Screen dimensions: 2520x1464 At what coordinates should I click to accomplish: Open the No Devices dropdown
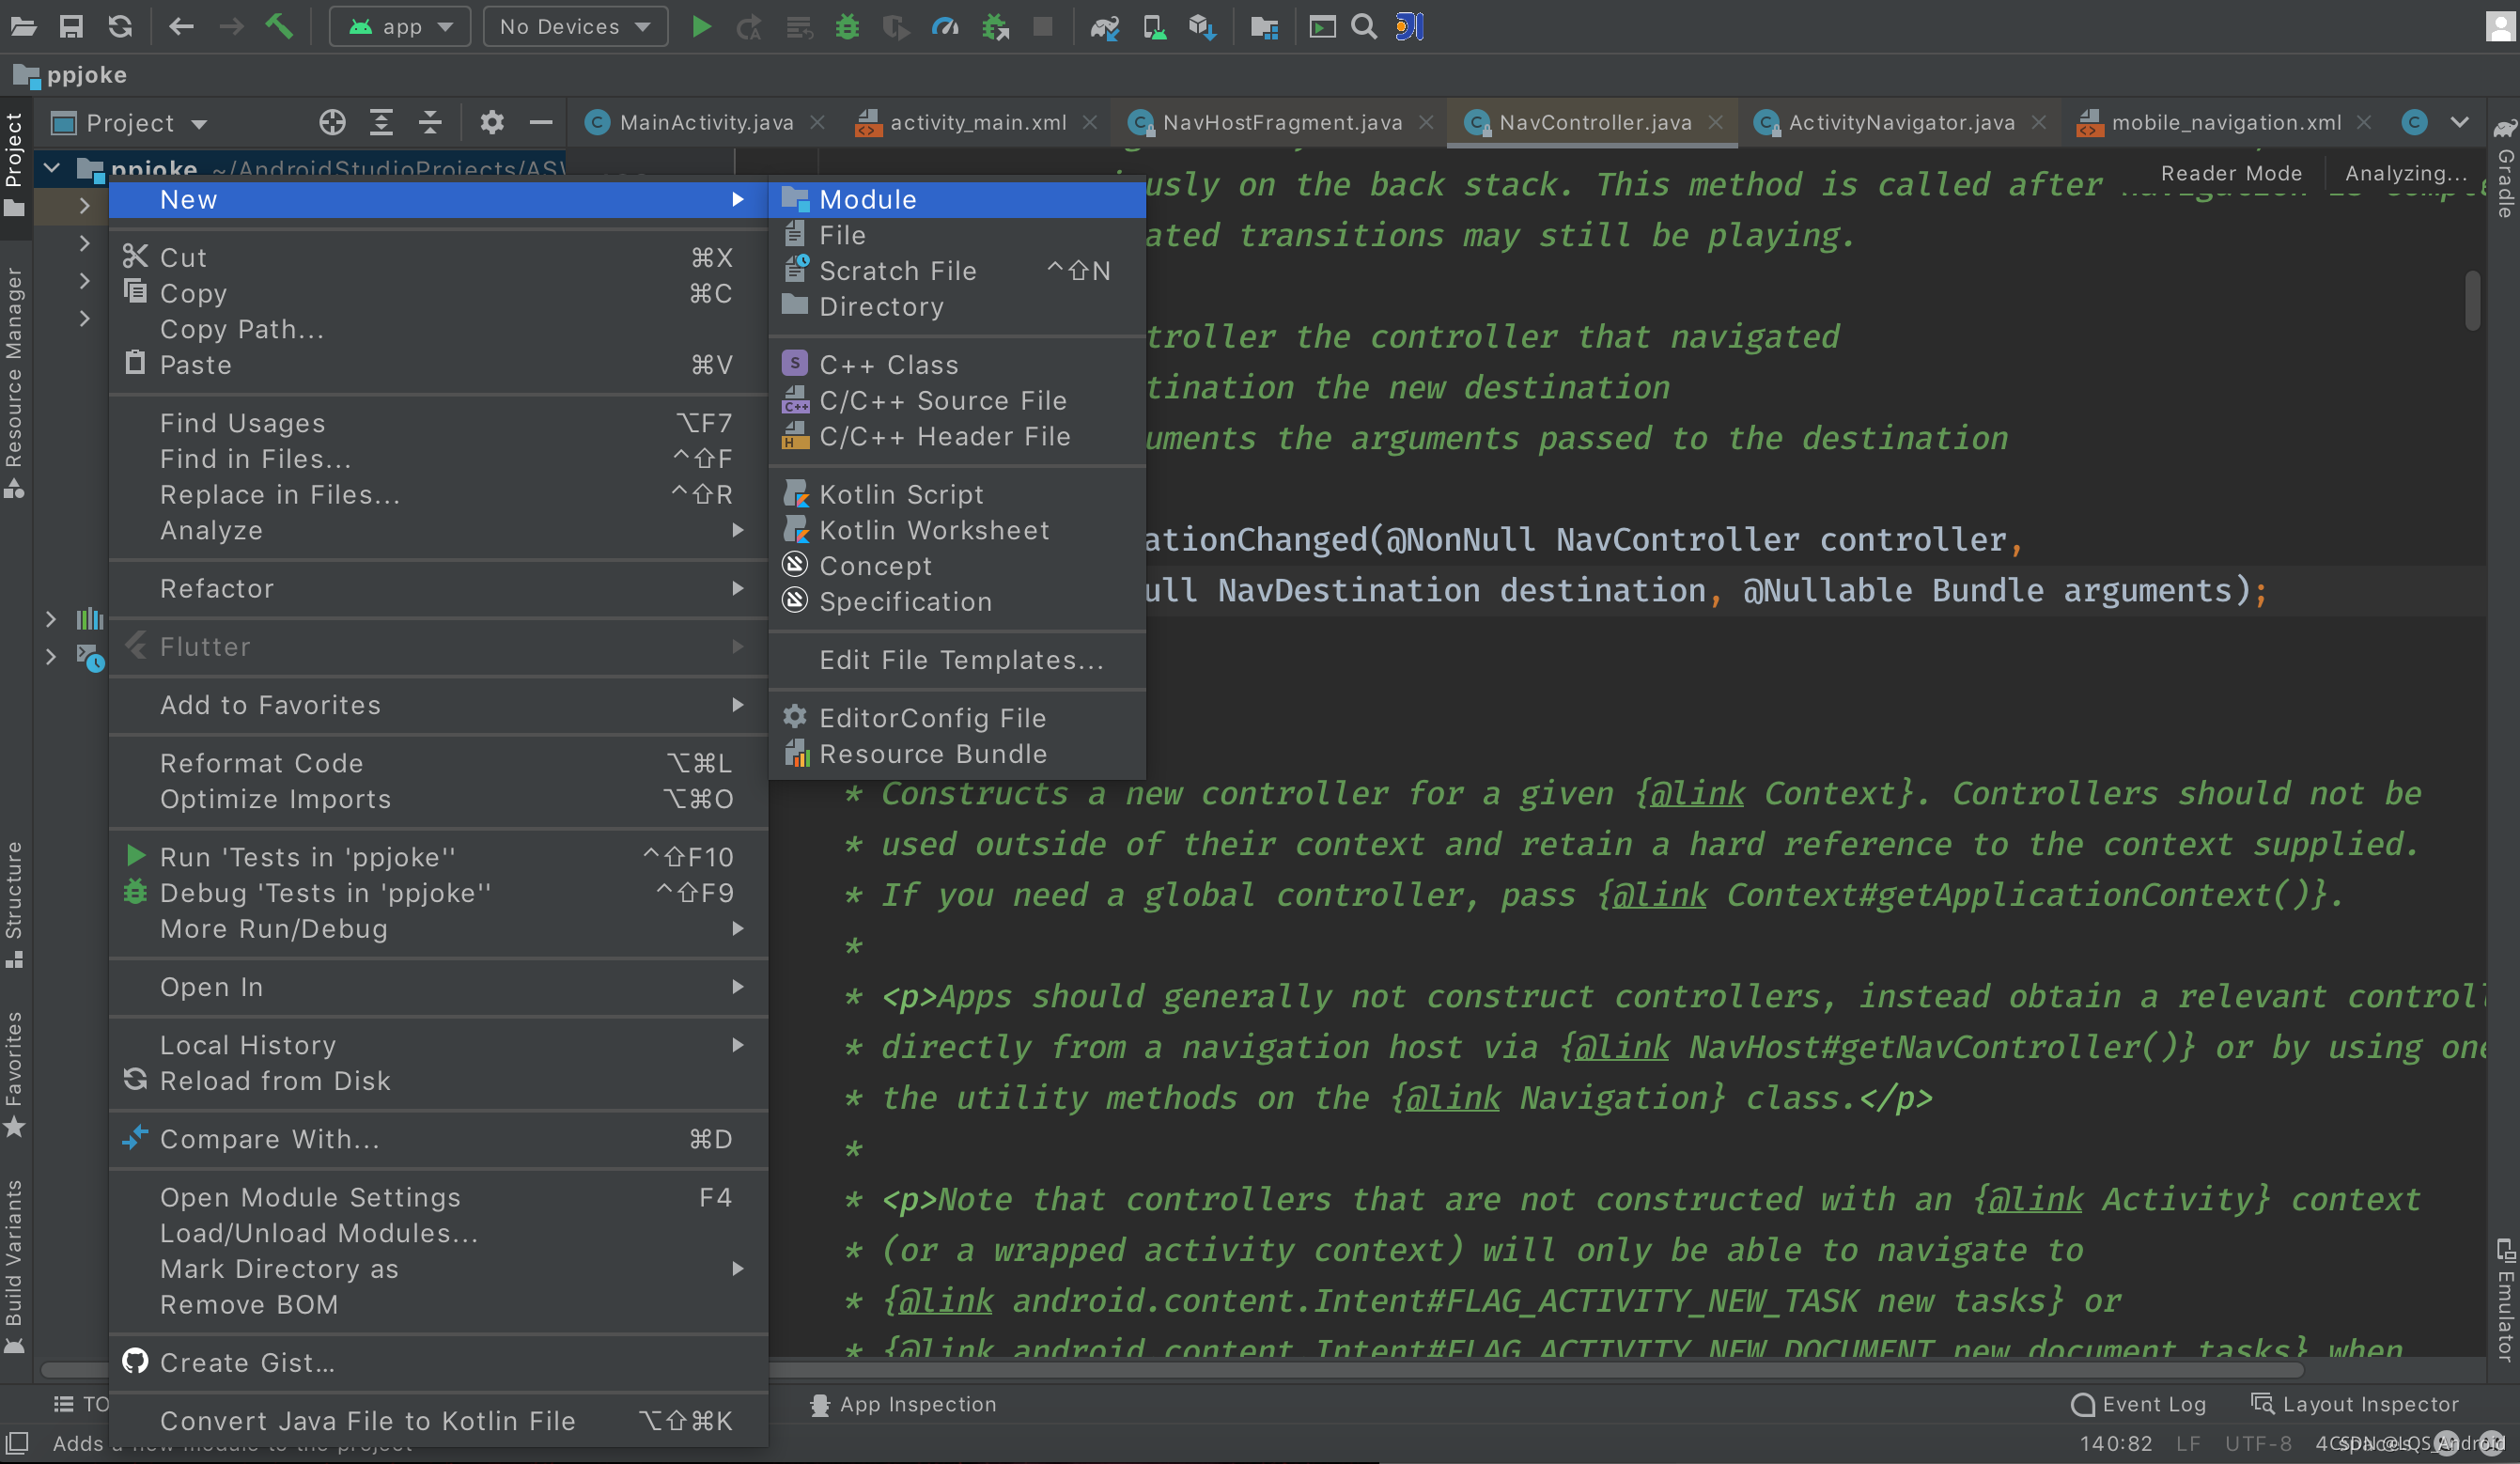coord(575,27)
